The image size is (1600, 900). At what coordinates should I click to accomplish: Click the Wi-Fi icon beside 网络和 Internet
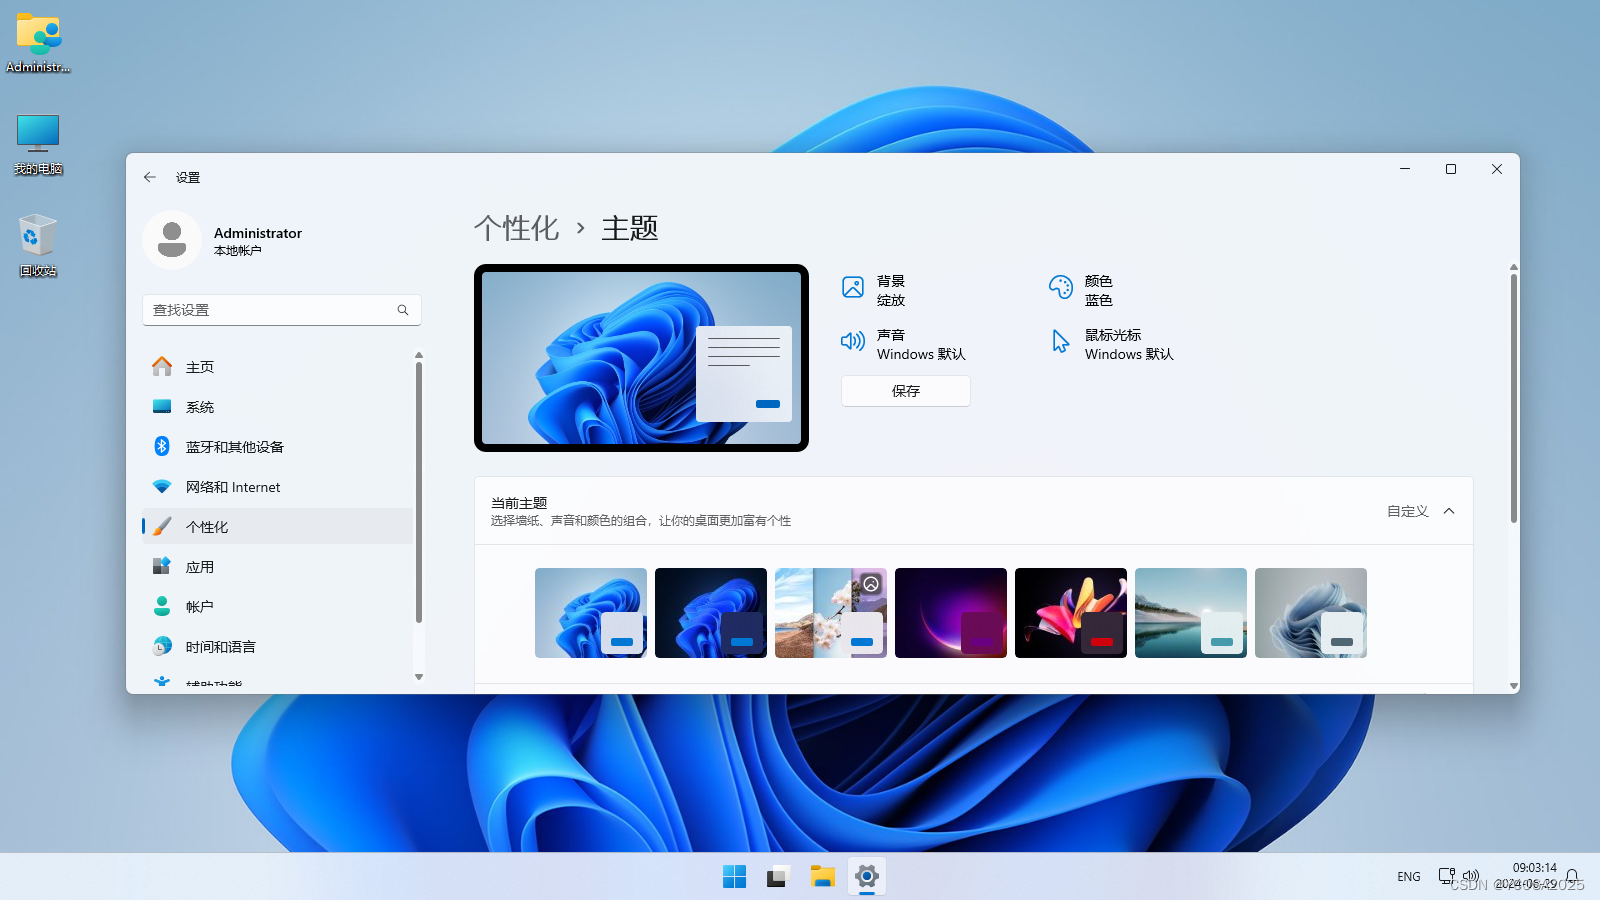[162, 487]
